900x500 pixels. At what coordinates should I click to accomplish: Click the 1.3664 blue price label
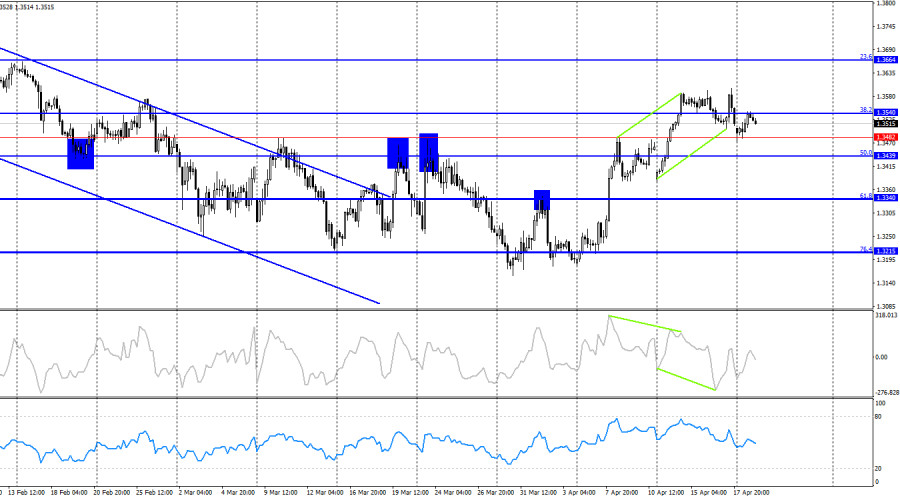(x=885, y=60)
